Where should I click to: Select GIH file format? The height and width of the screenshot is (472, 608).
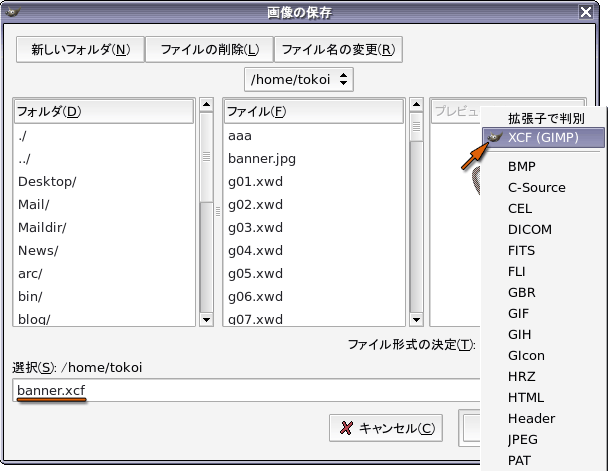click(544, 334)
